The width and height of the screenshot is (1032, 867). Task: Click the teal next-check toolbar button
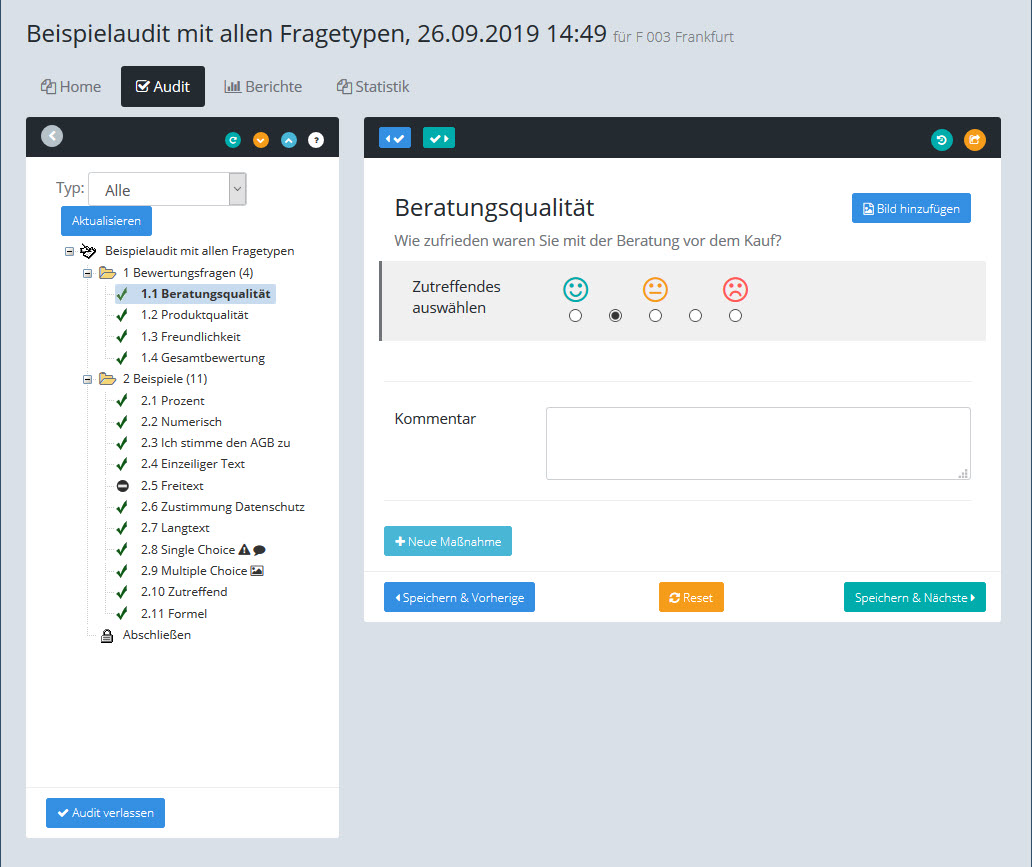click(x=439, y=138)
